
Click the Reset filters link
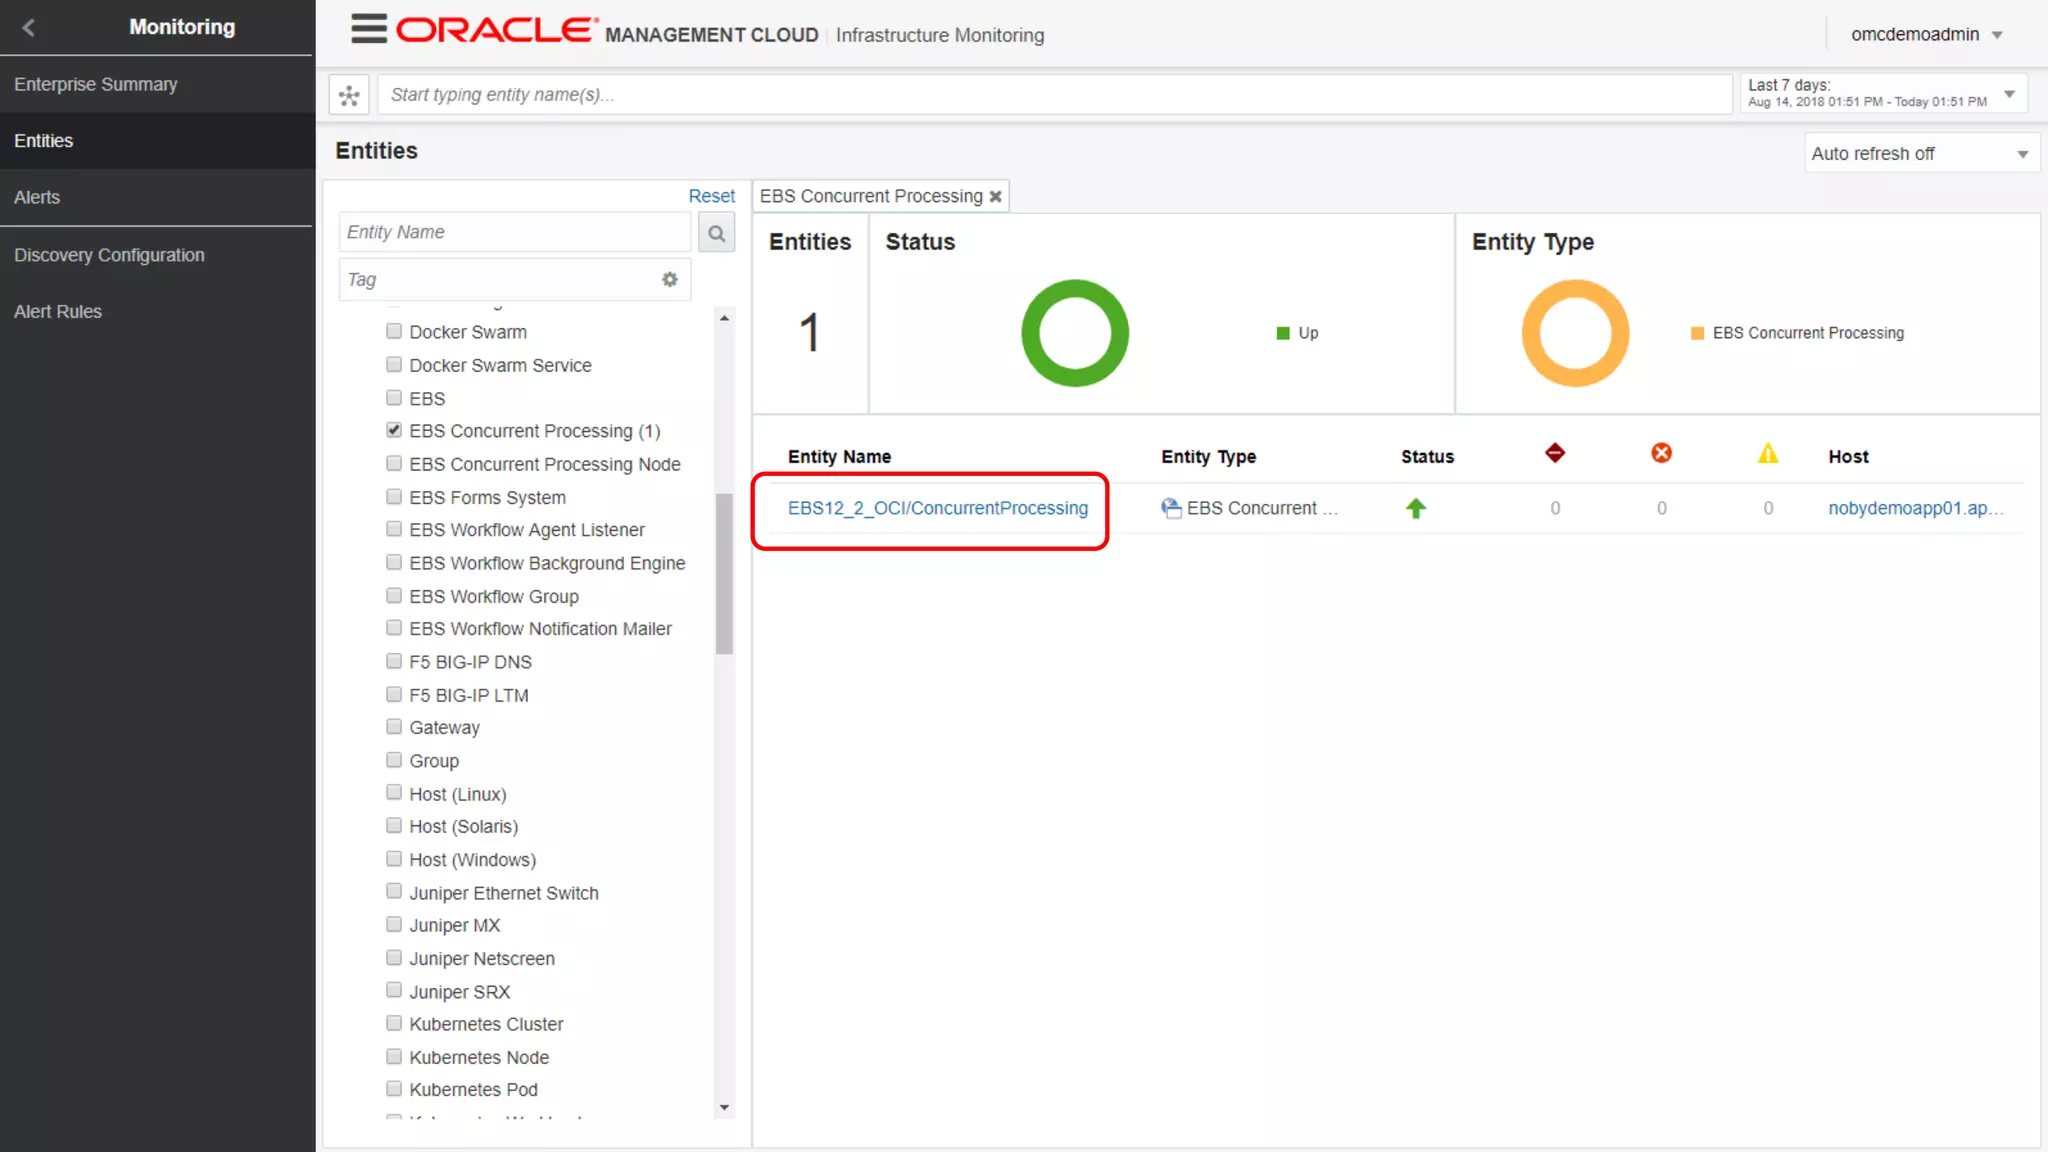pyautogui.click(x=711, y=196)
